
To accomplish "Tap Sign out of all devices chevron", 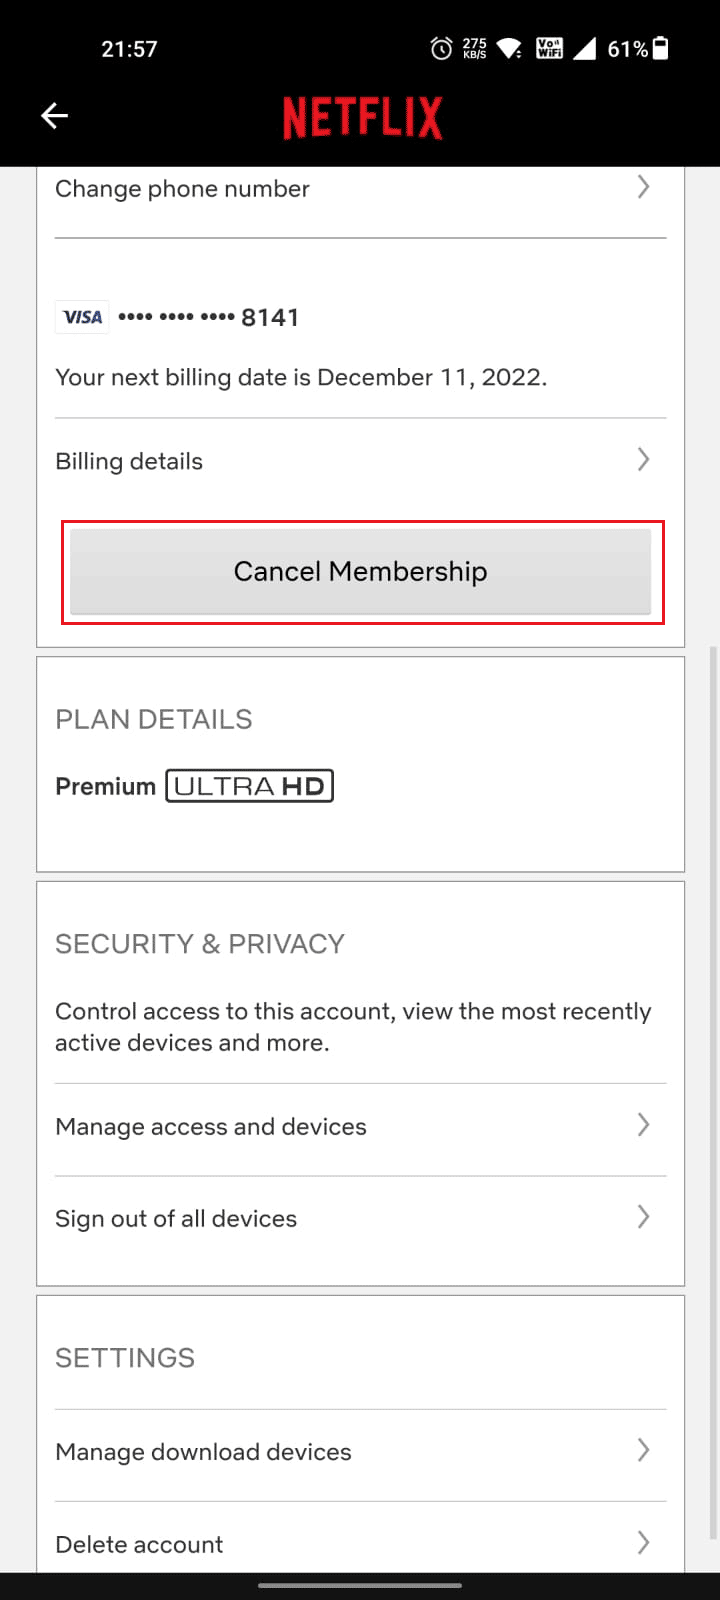I will coord(643,1217).
